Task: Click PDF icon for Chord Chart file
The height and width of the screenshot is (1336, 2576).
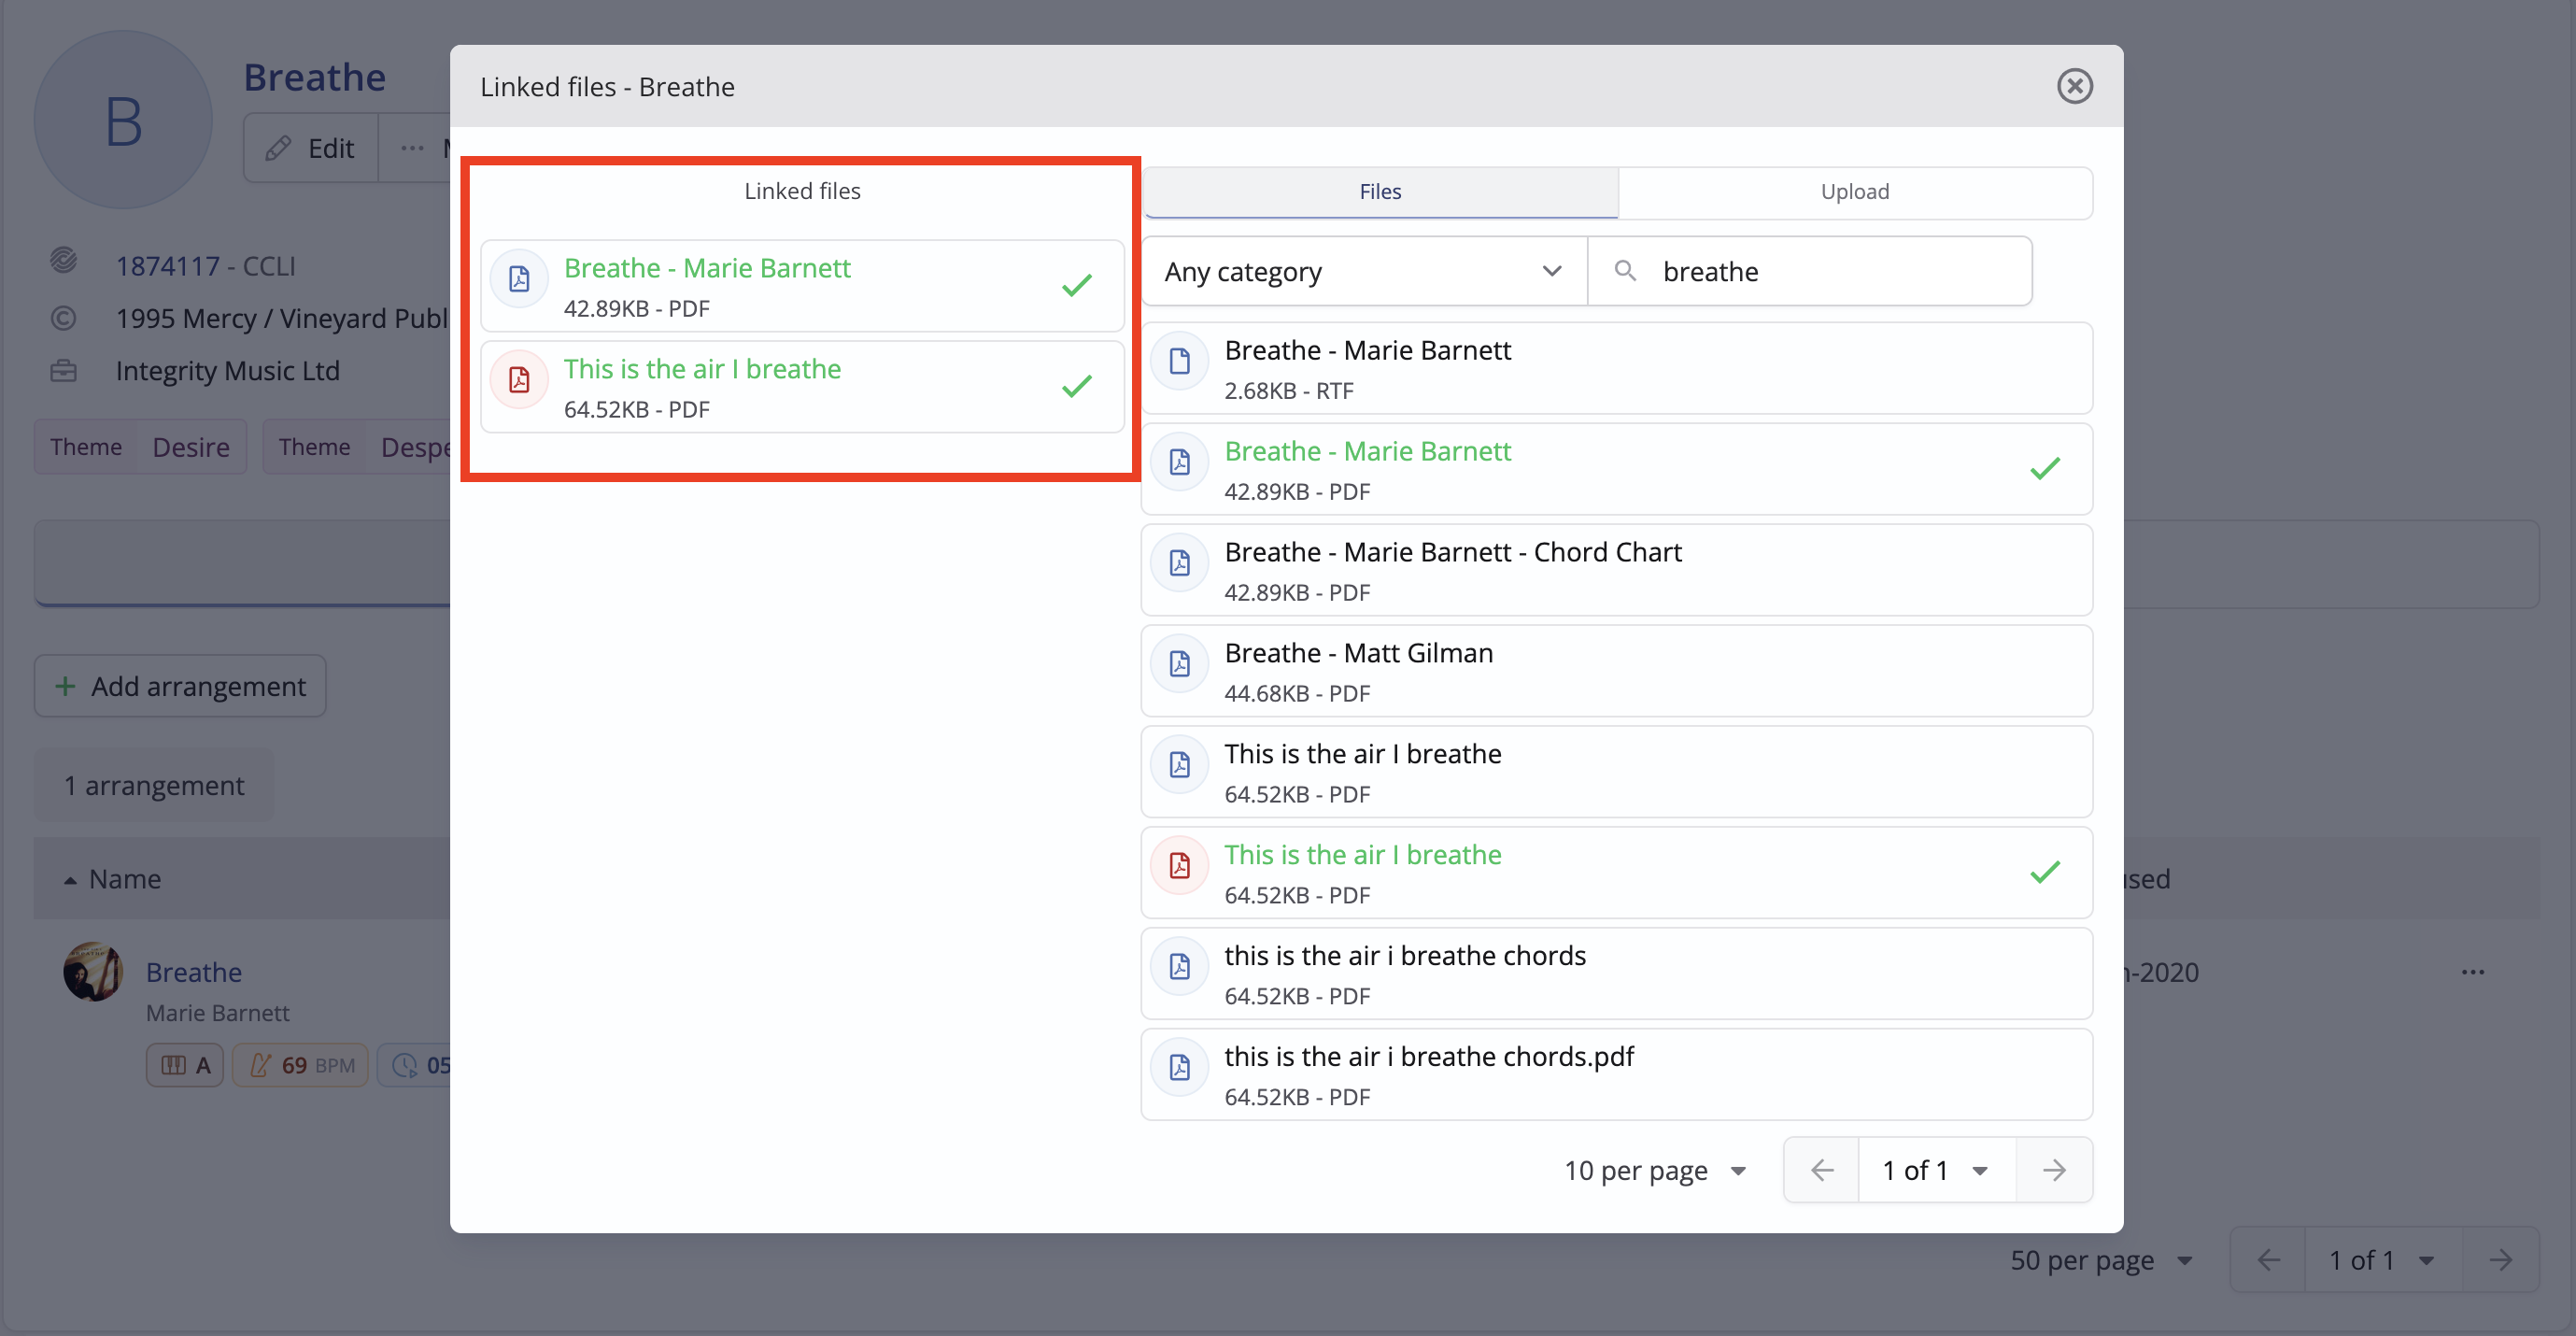Action: (1180, 563)
